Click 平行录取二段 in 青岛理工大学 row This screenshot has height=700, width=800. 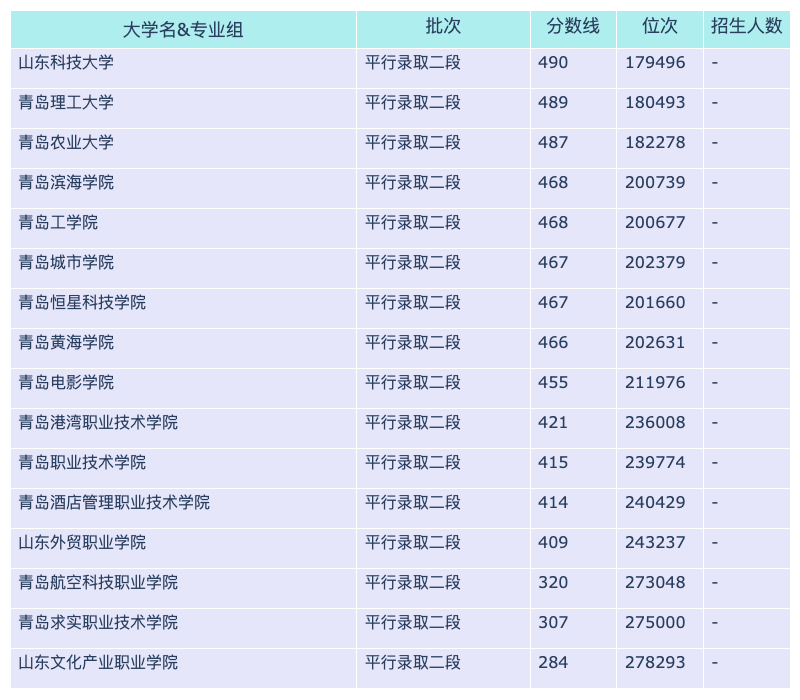coord(413,102)
